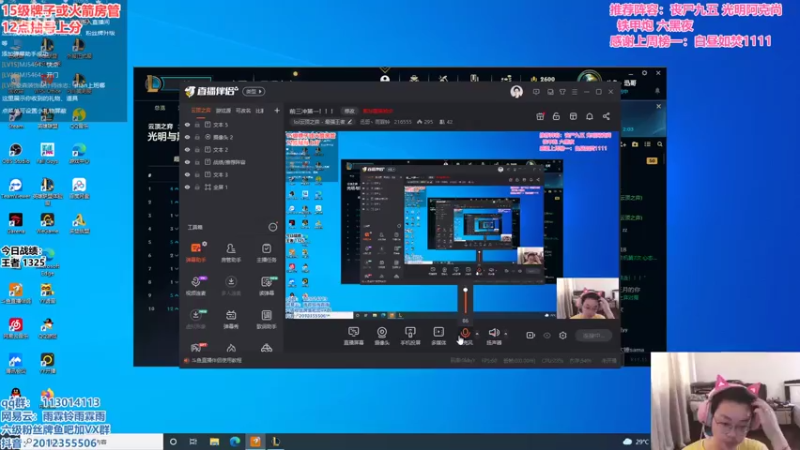The image size is (800, 450).
Task: Select the third scene tab
Action: [243, 110]
